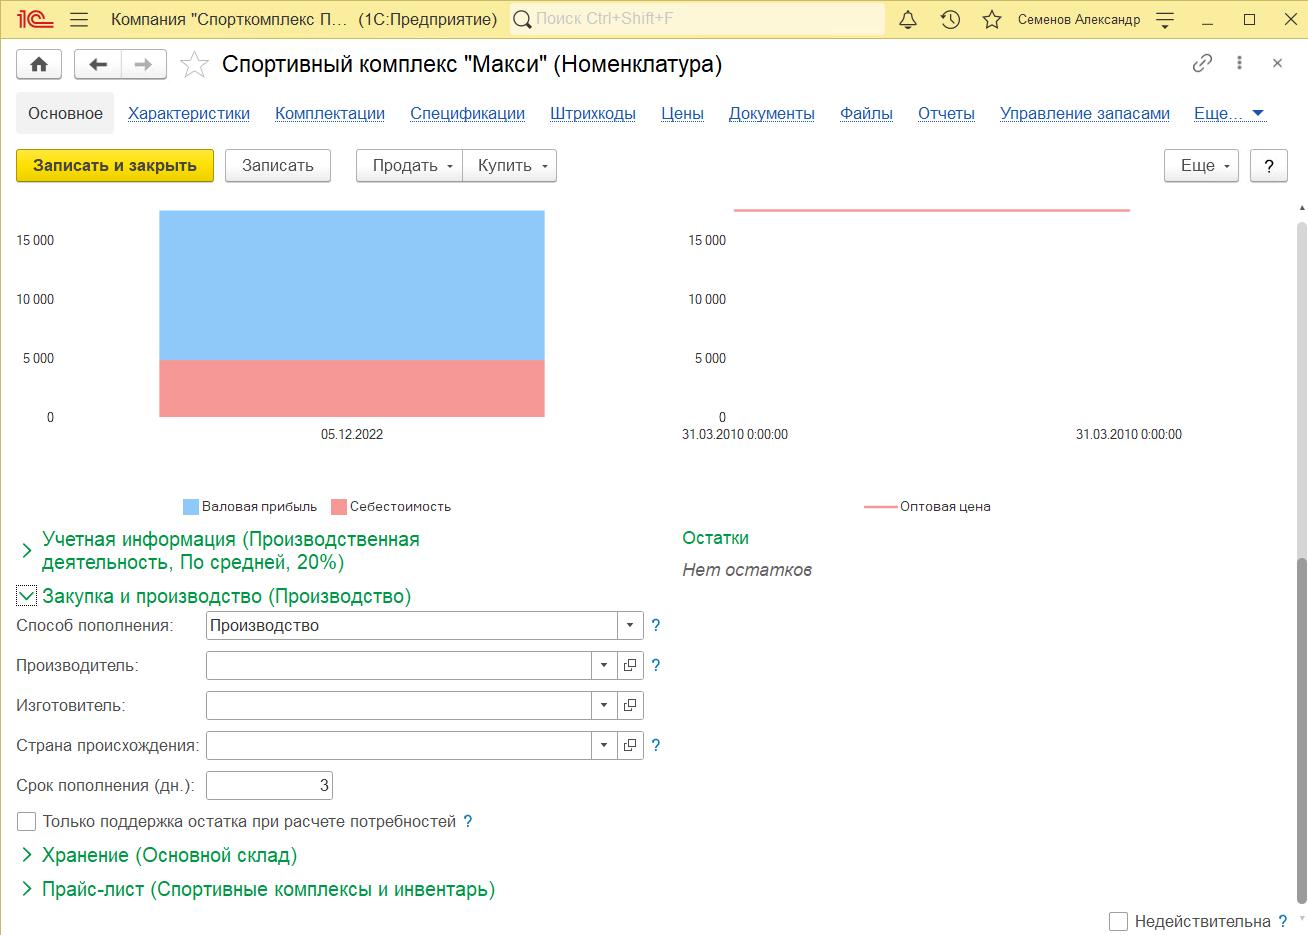
Task: Open the Еще dropdown in command bar
Action: [1201, 166]
